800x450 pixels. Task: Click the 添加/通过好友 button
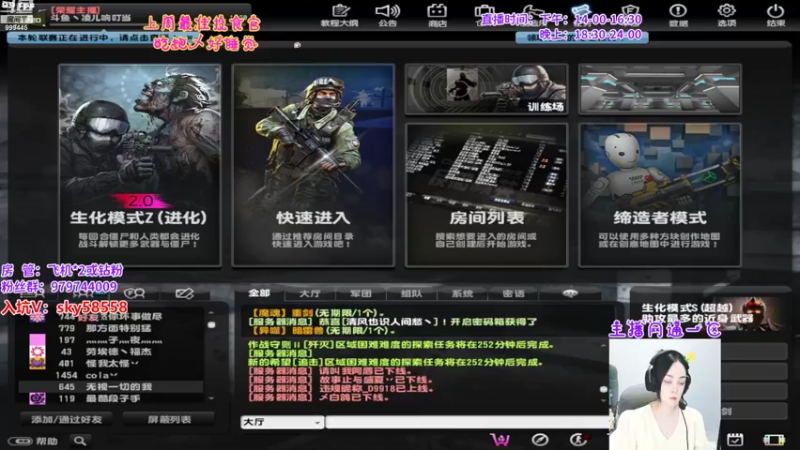point(67,419)
